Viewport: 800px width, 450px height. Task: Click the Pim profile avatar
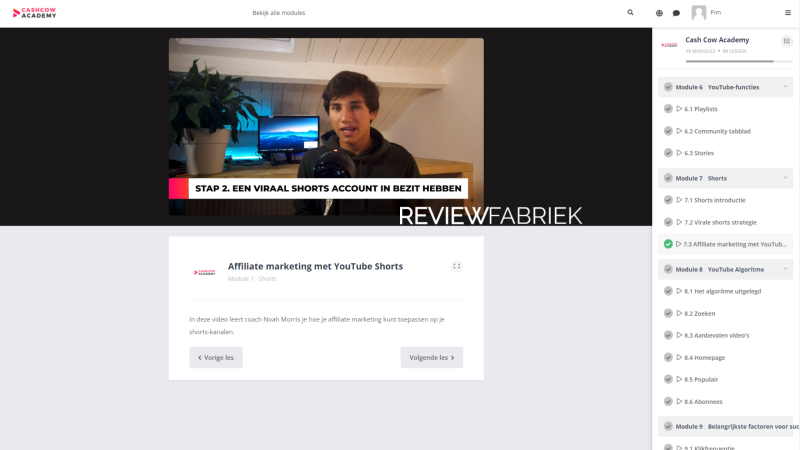(698, 12)
